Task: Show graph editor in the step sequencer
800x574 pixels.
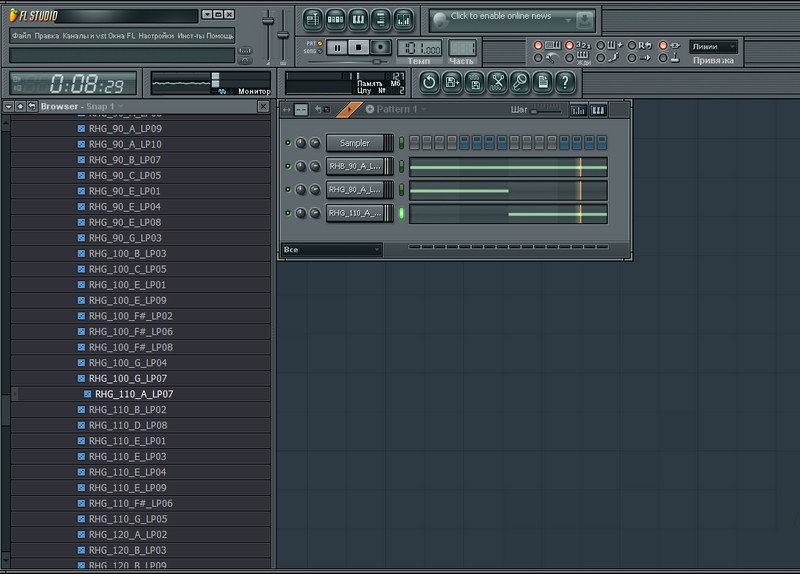Action: click(x=579, y=109)
